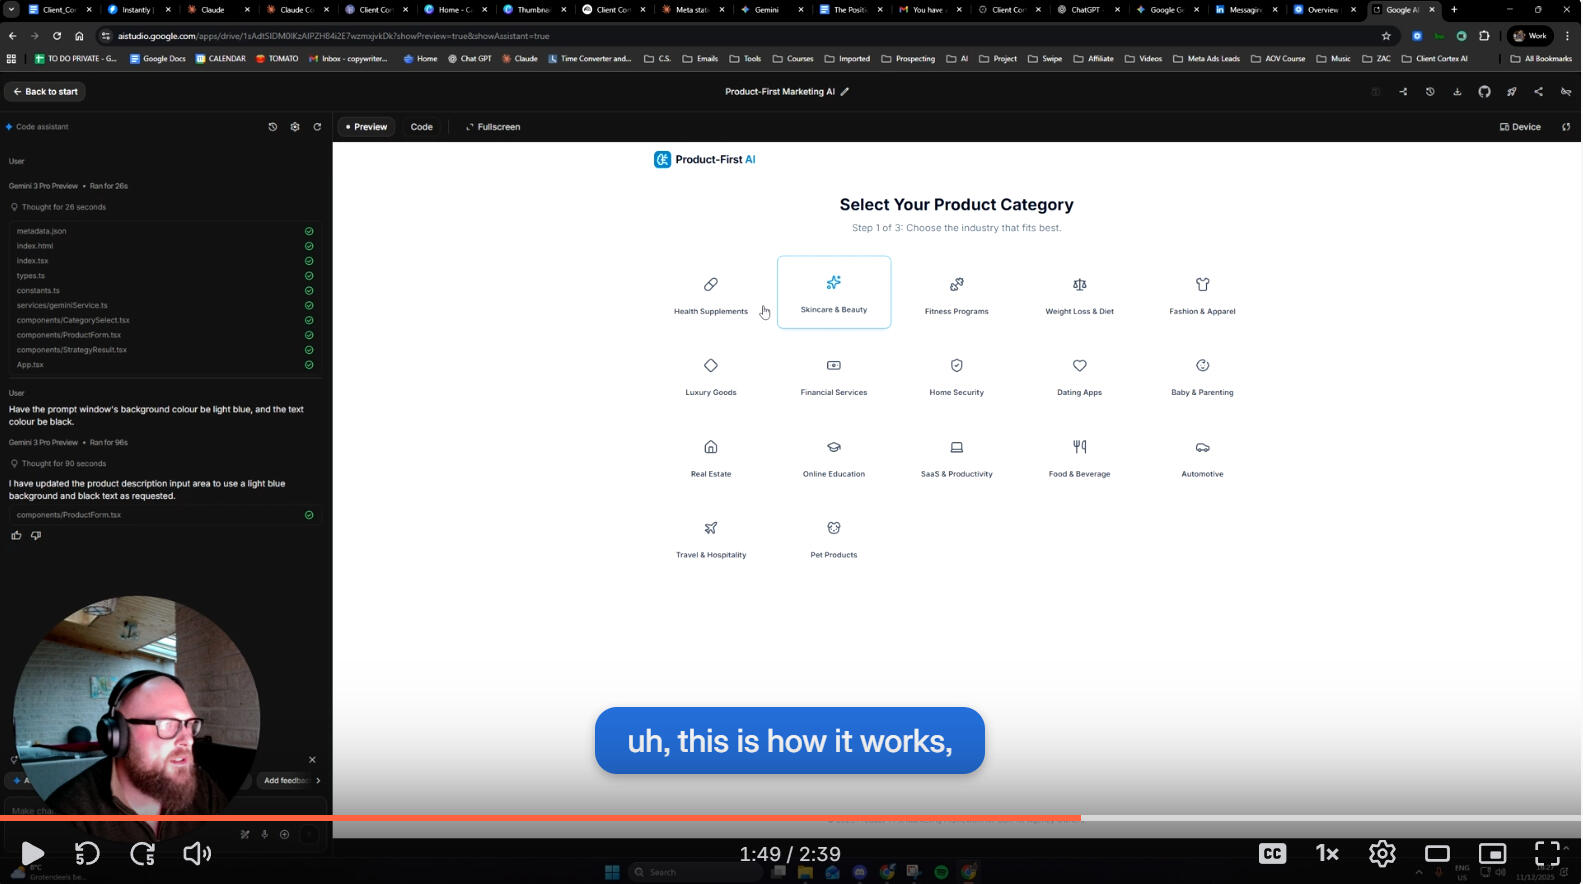The width and height of the screenshot is (1583, 884).
Task: Click the Back to start button
Action: point(45,92)
